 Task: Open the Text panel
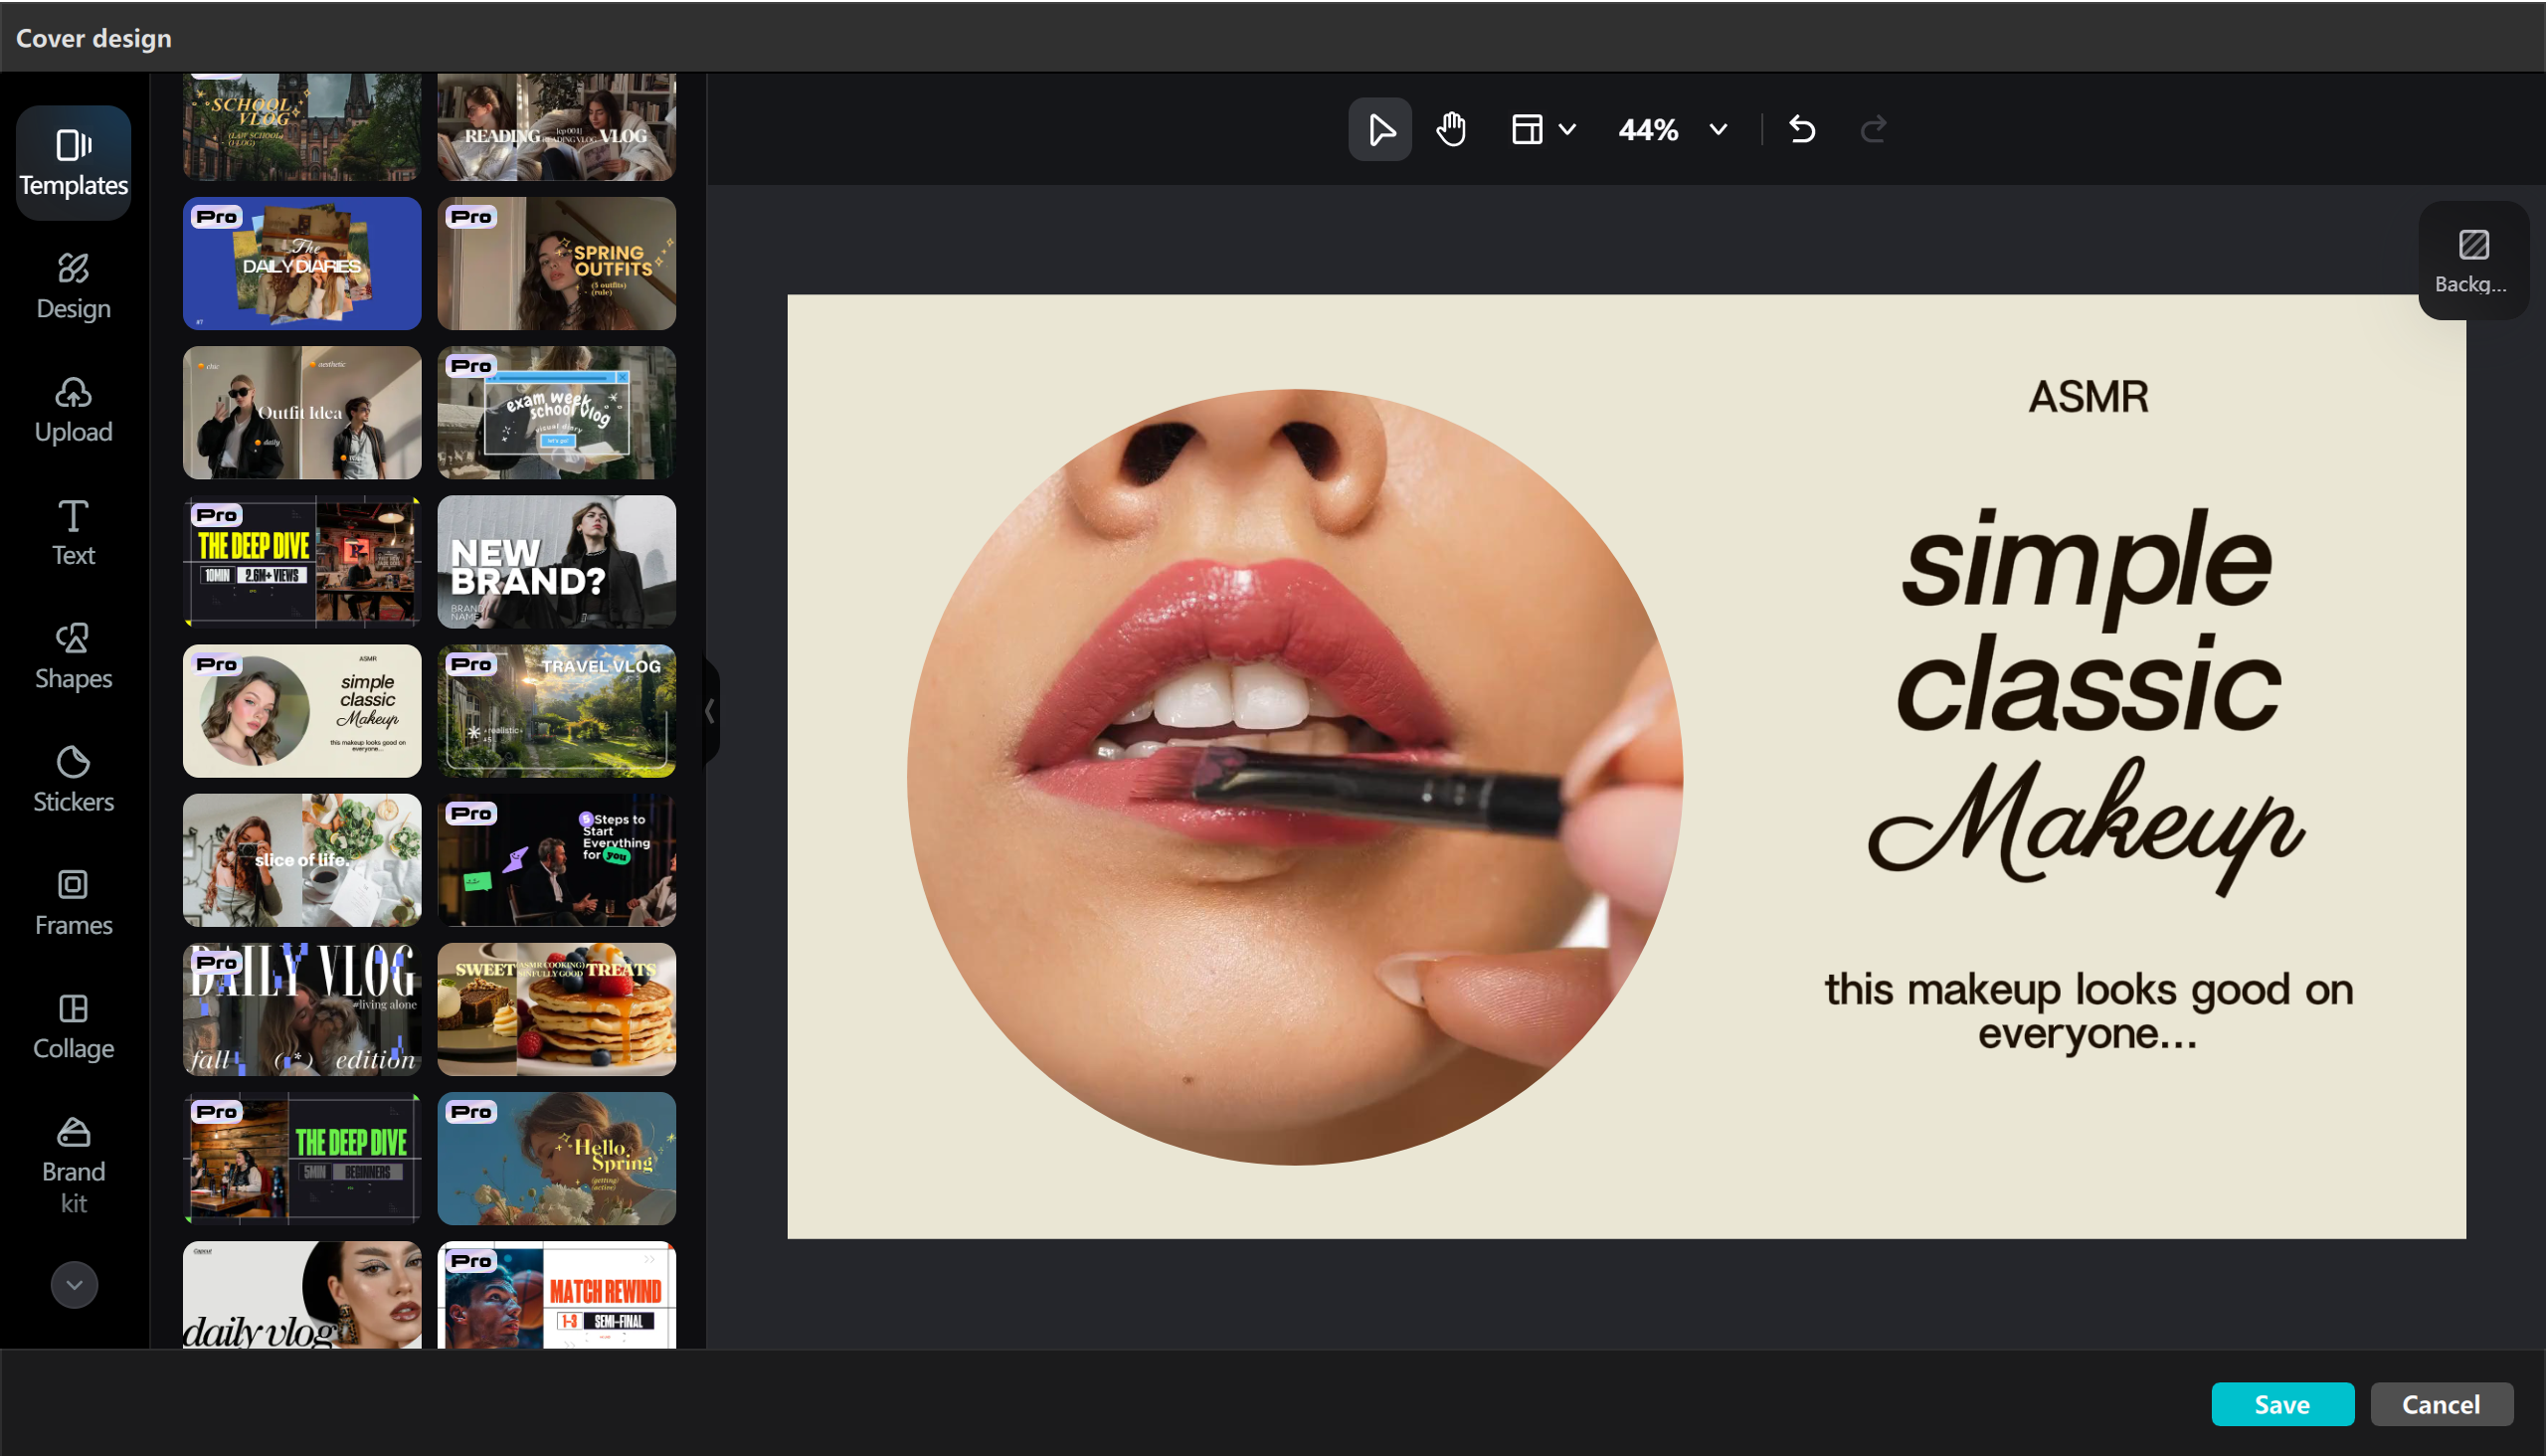(73, 531)
